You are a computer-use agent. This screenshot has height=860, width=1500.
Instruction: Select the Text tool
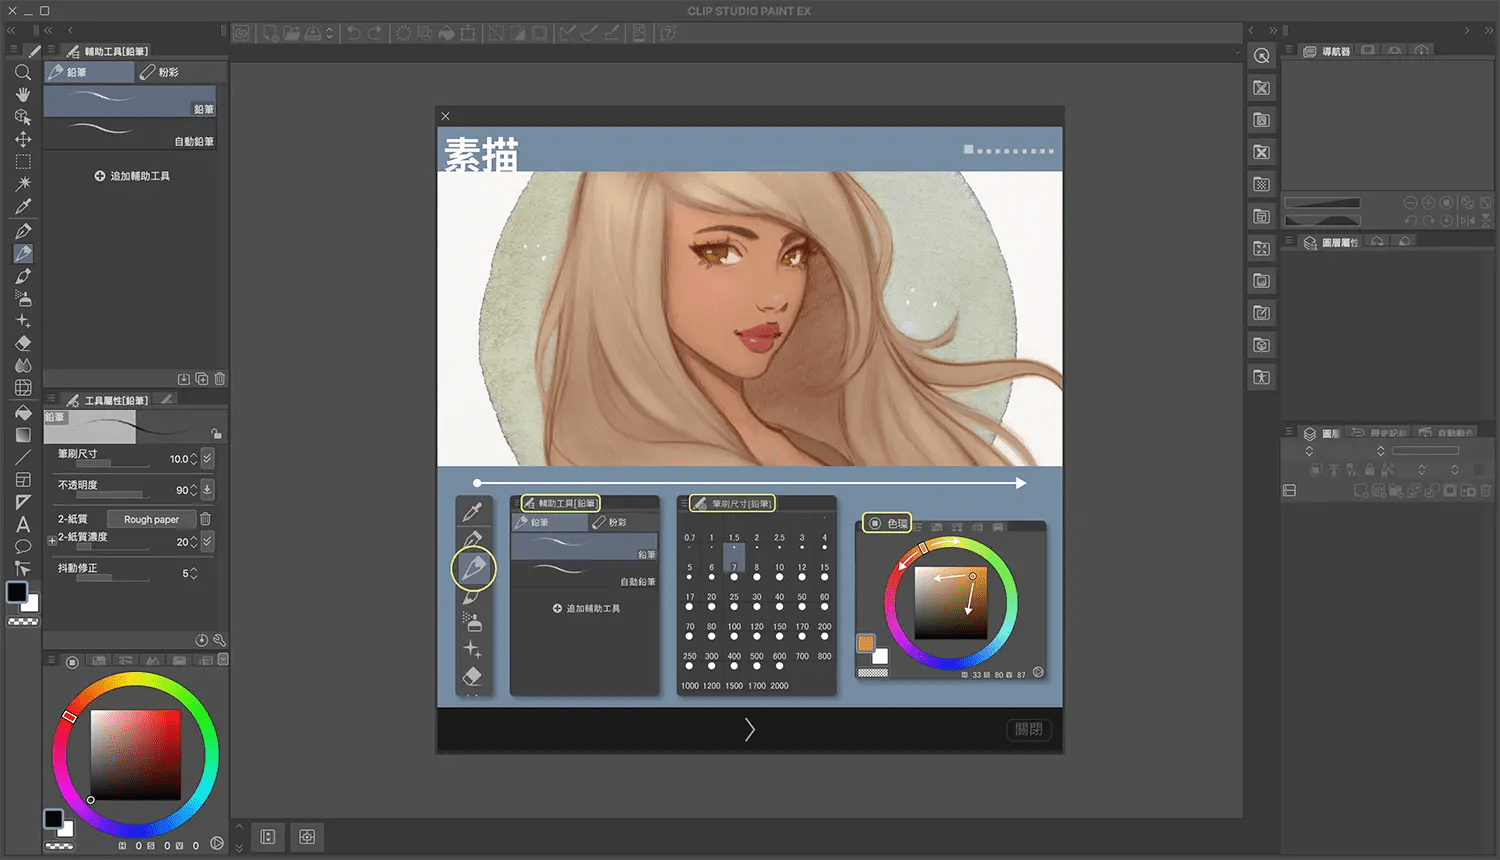point(23,523)
